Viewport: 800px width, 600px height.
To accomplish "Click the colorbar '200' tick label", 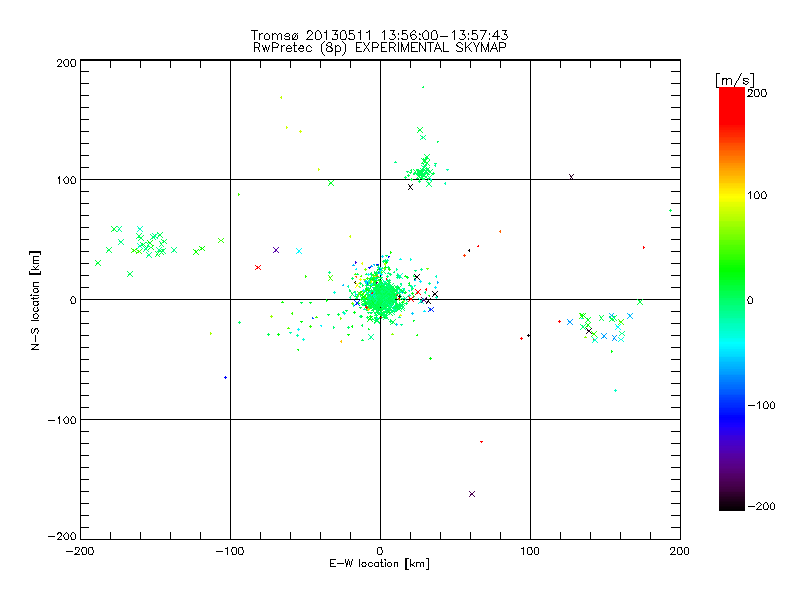I will point(757,93).
